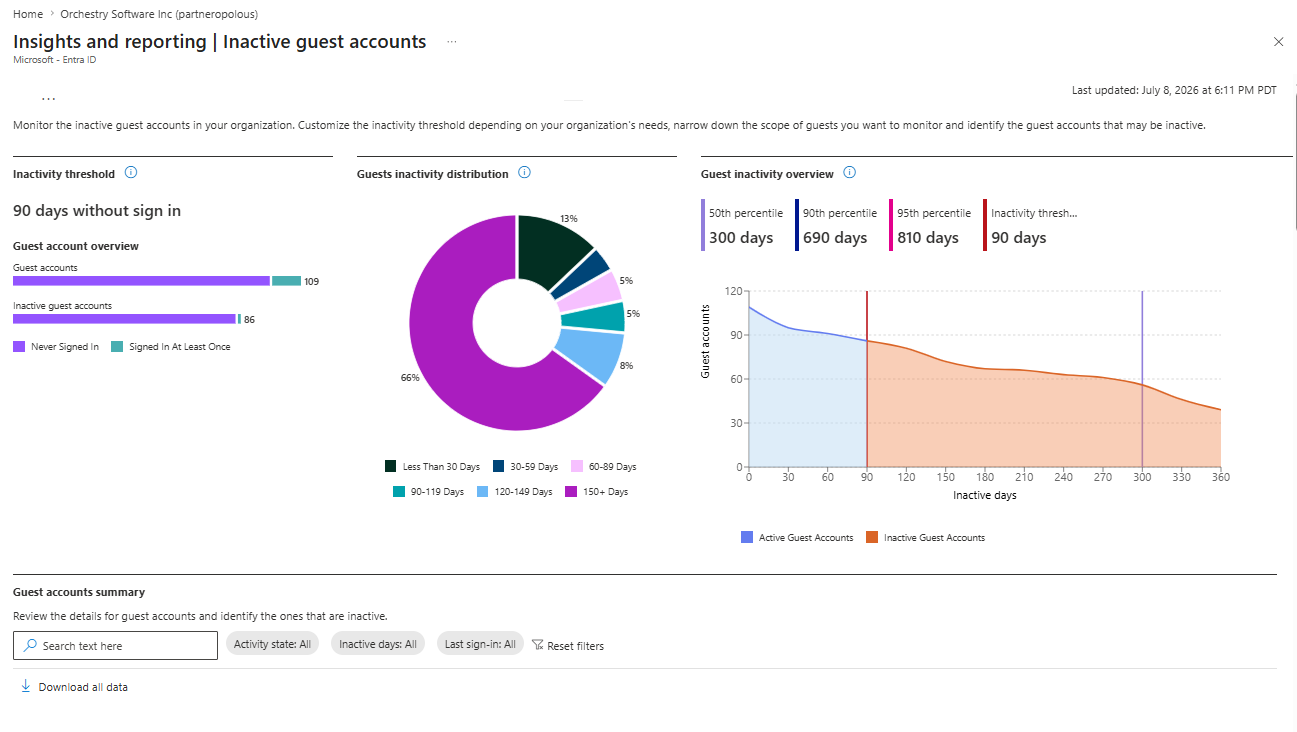This screenshot has height=732, width=1297.
Task: Click the download arrow icon
Action: (26, 687)
